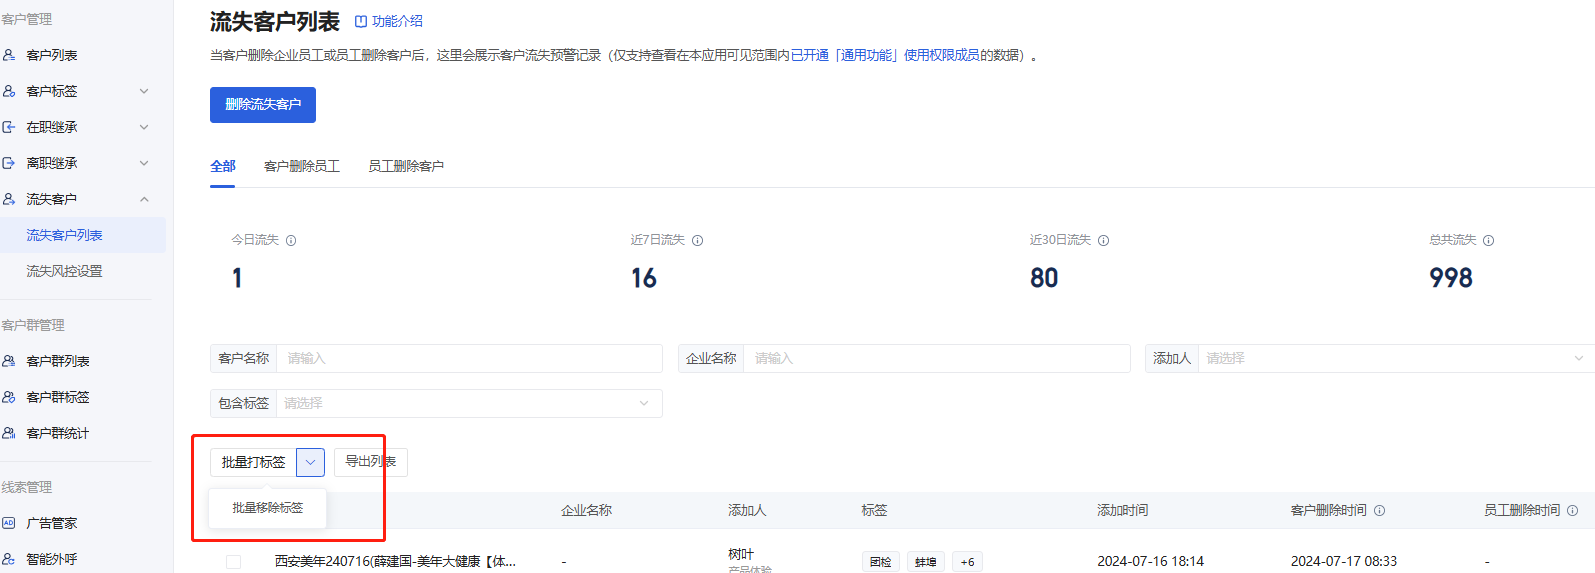This screenshot has width=1595, height=573.
Task: Click info icon beside 今日流失
Action: point(291,240)
